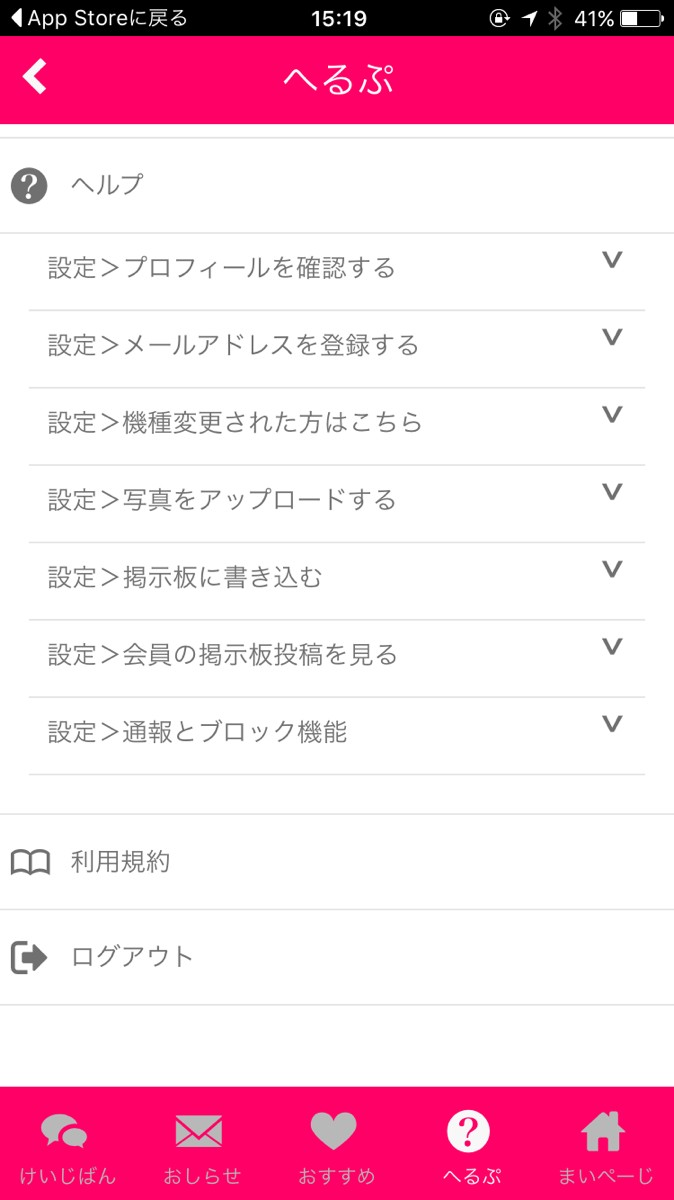The width and height of the screenshot is (674, 1200).
Task: Tap the Help question mark icon
Action: 29,185
